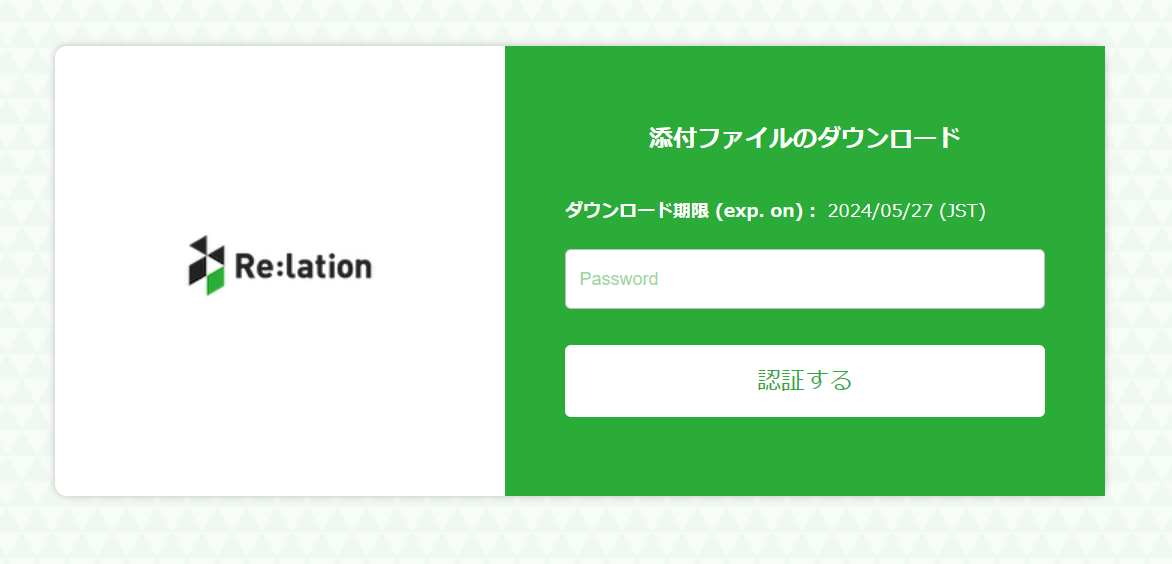
Task: Click the expiry date 2024/05/27
Action: coord(881,211)
